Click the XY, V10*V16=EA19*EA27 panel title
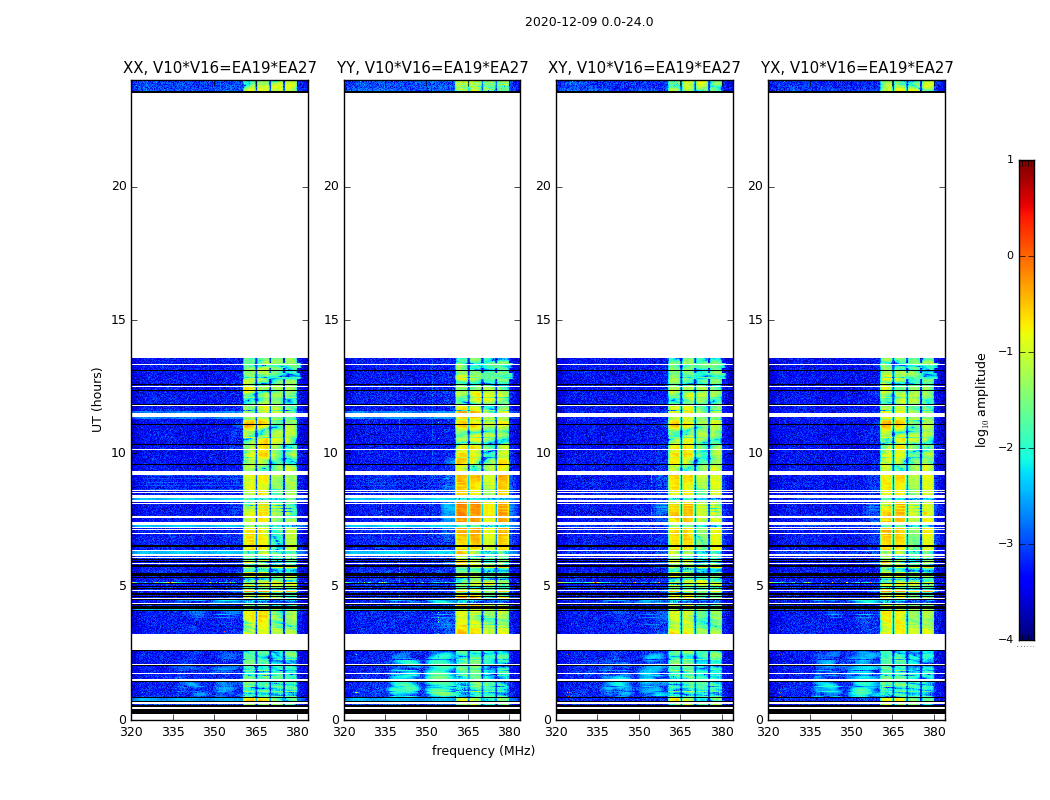Image resolution: width=1050 pixels, height=800 pixels. 644,68
